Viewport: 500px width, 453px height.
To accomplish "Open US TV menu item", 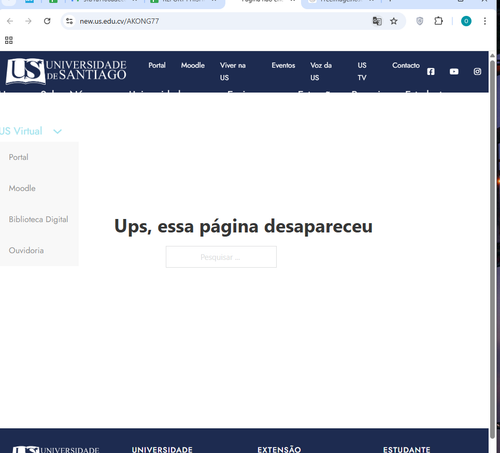I will pyautogui.click(x=362, y=71).
